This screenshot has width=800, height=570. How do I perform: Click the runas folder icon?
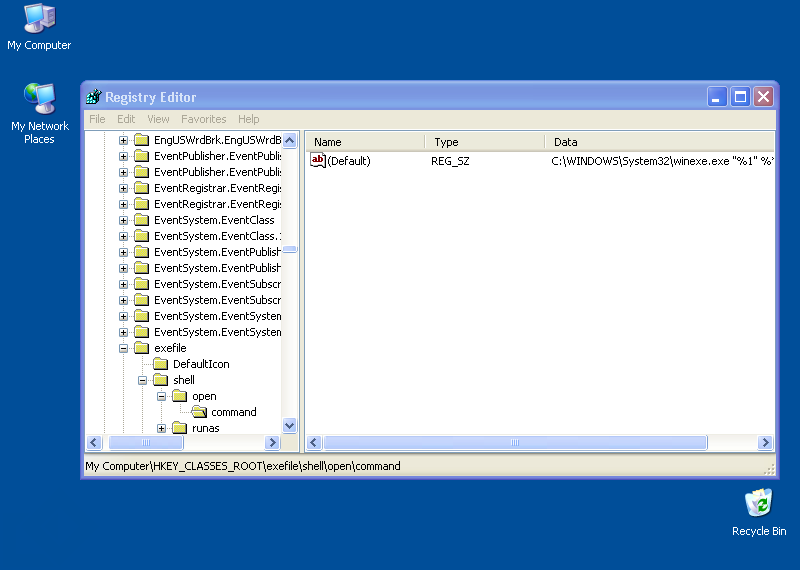pyautogui.click(x=179, y=428)
